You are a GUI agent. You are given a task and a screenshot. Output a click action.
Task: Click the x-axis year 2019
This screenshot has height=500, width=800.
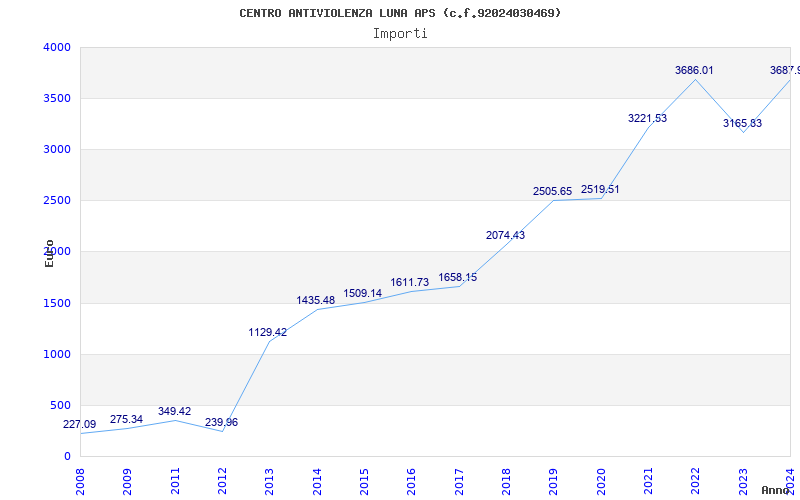click(554, 482)
